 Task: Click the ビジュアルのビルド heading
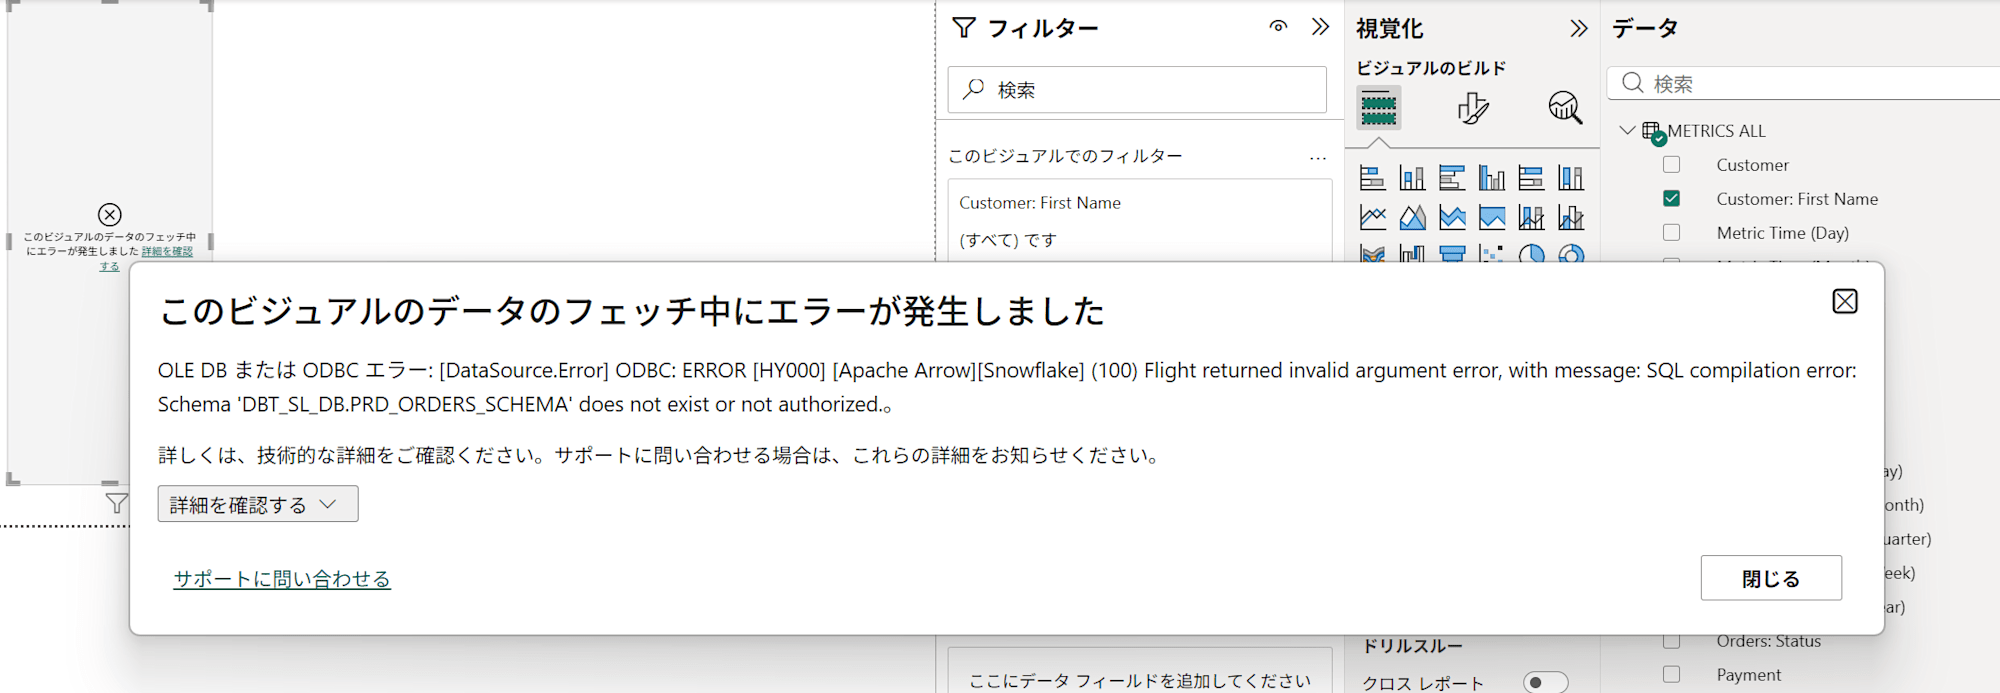click(x=1431, y=68)
